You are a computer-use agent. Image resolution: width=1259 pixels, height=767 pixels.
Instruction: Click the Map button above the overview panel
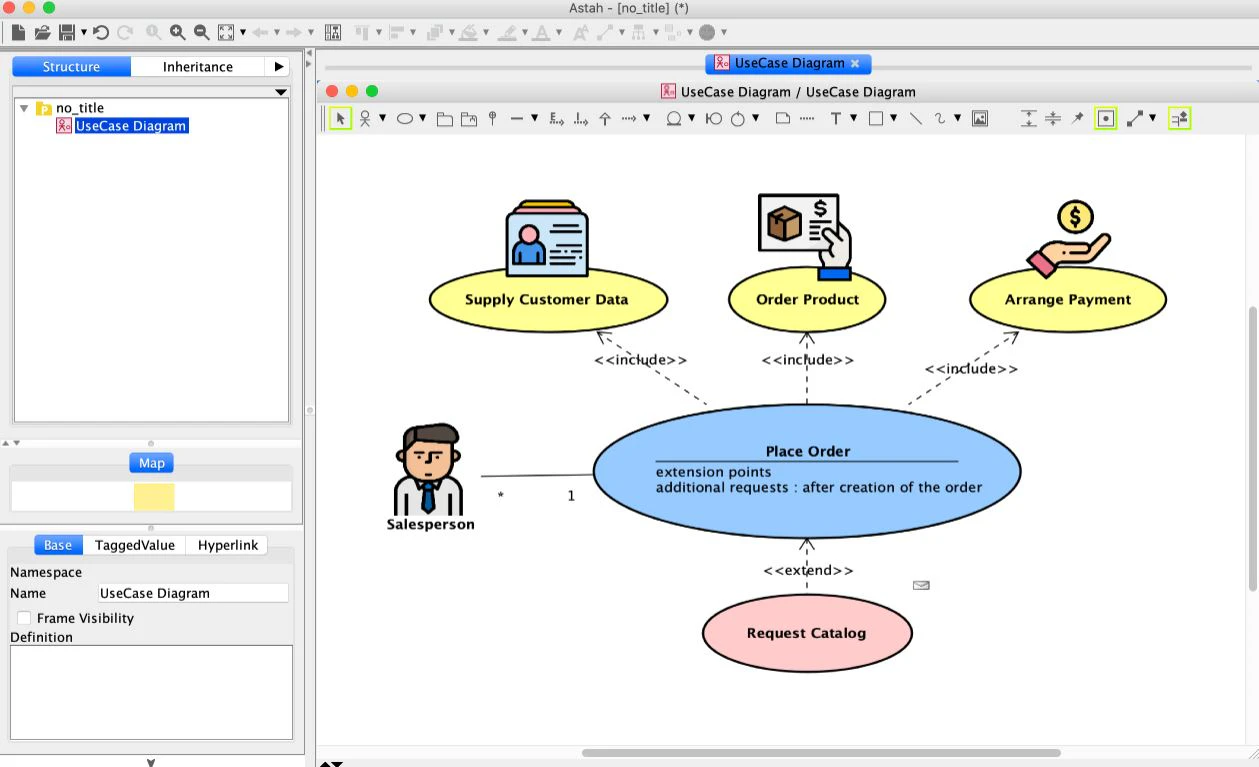point(151,462)
